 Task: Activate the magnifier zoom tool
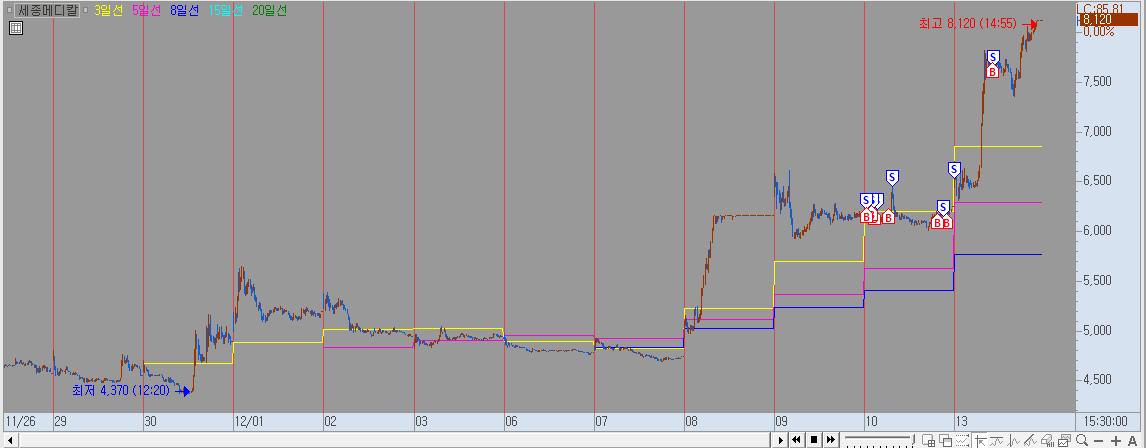coord(1082,440)
